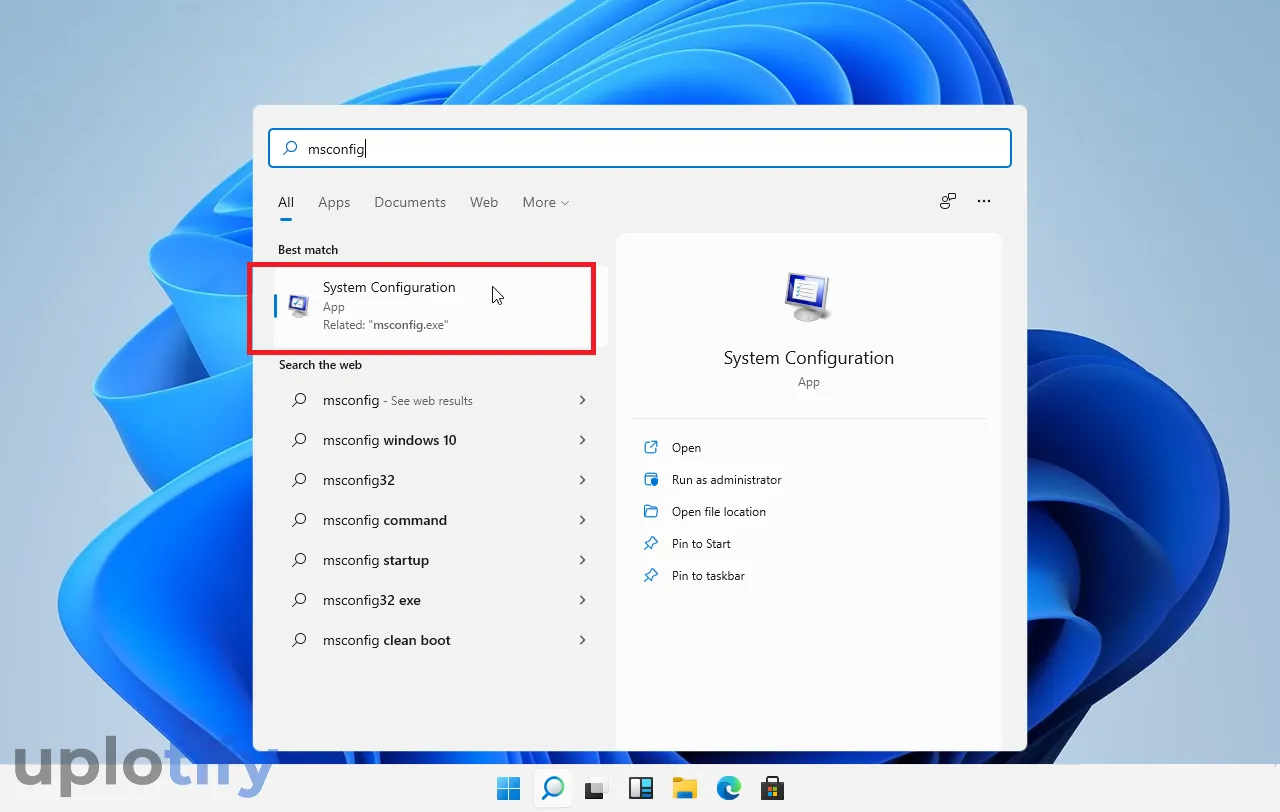The height and width of the screenshot is (812, 1280).
Task: Switch to the Web filter tab
Action: click(x=484, y=202)
